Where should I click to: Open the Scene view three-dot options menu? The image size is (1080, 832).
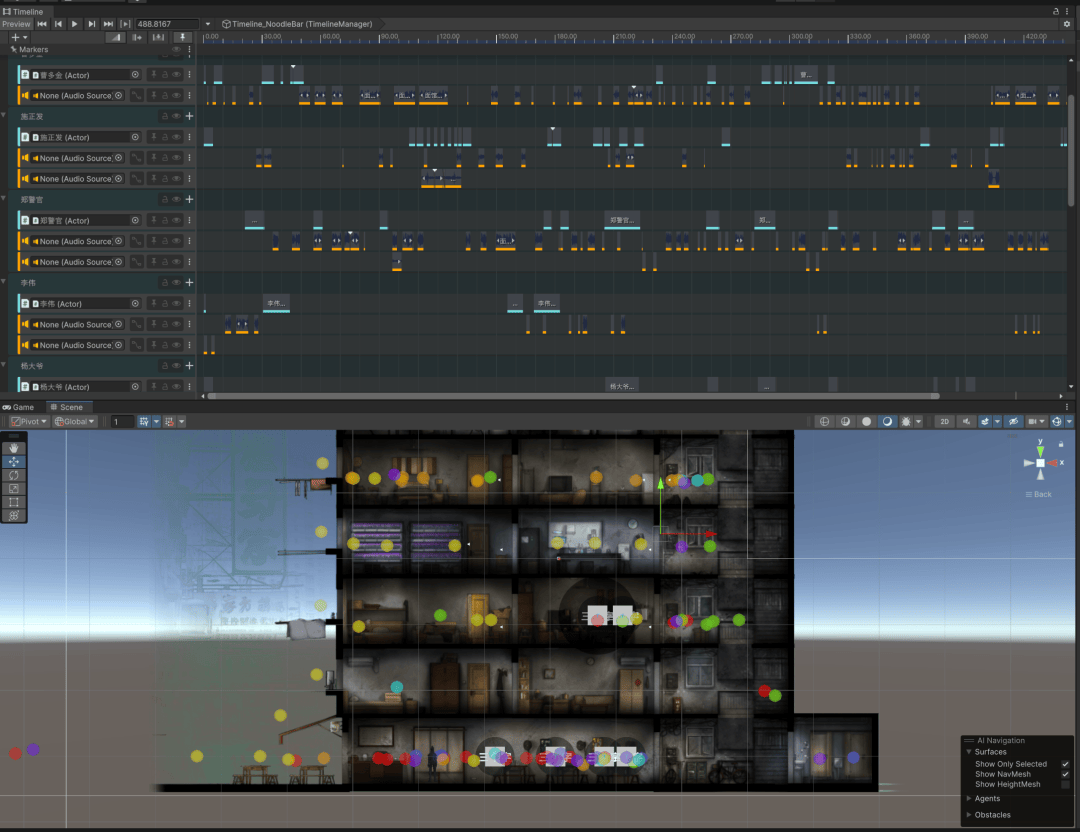(x=1068, y=407)
